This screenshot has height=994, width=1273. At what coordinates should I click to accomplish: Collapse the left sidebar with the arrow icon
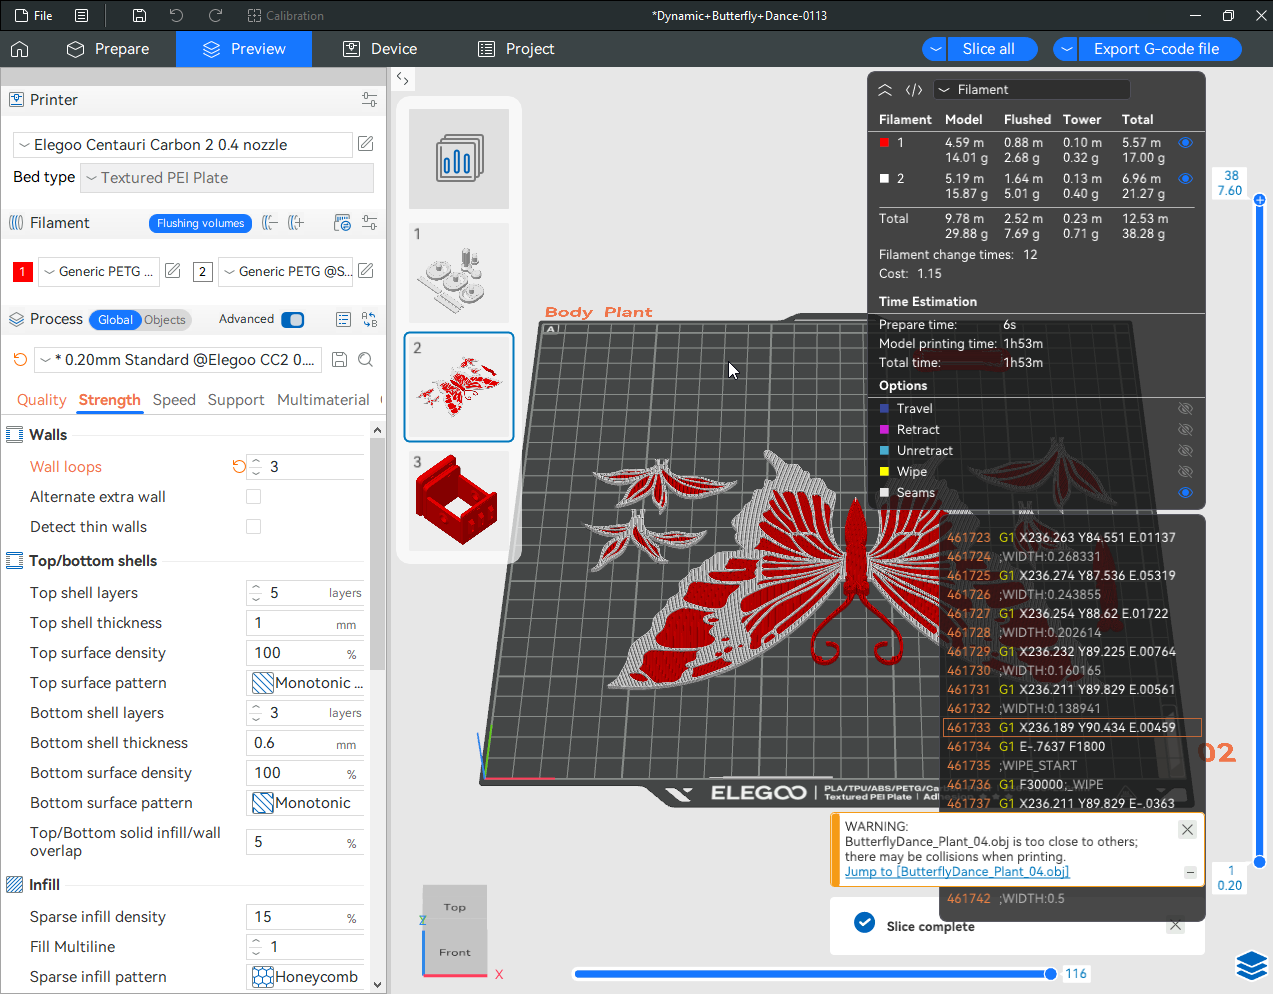(x=402, y=78)
